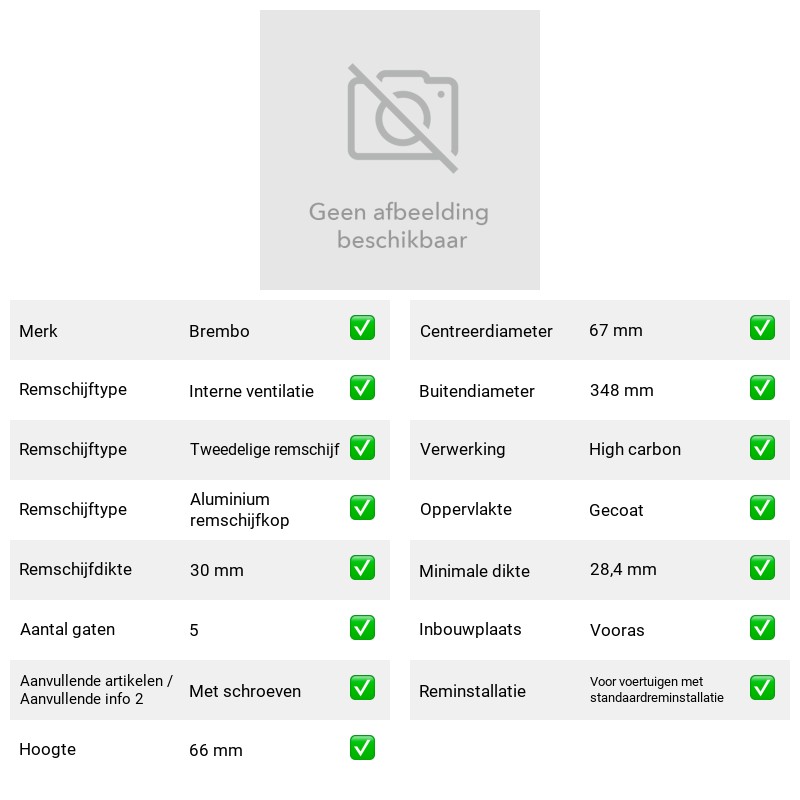This screenshot has width=800, height=800.
Task: Click the checkmark for Aluminium remschijfkop
Action: tap(362, 508)
